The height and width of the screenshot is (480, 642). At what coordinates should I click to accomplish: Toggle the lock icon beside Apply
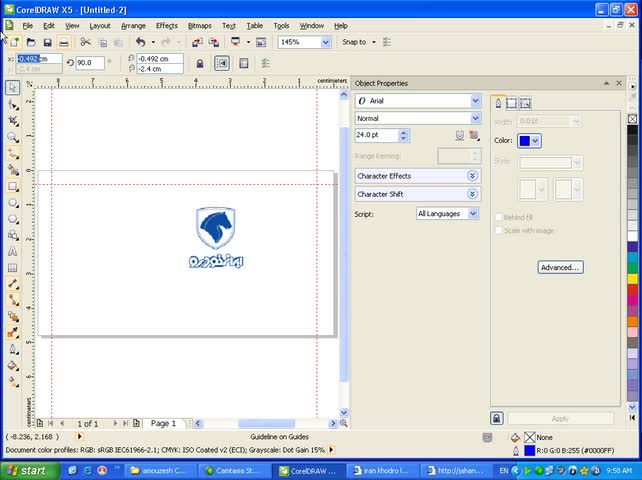(x=497, y=418)
